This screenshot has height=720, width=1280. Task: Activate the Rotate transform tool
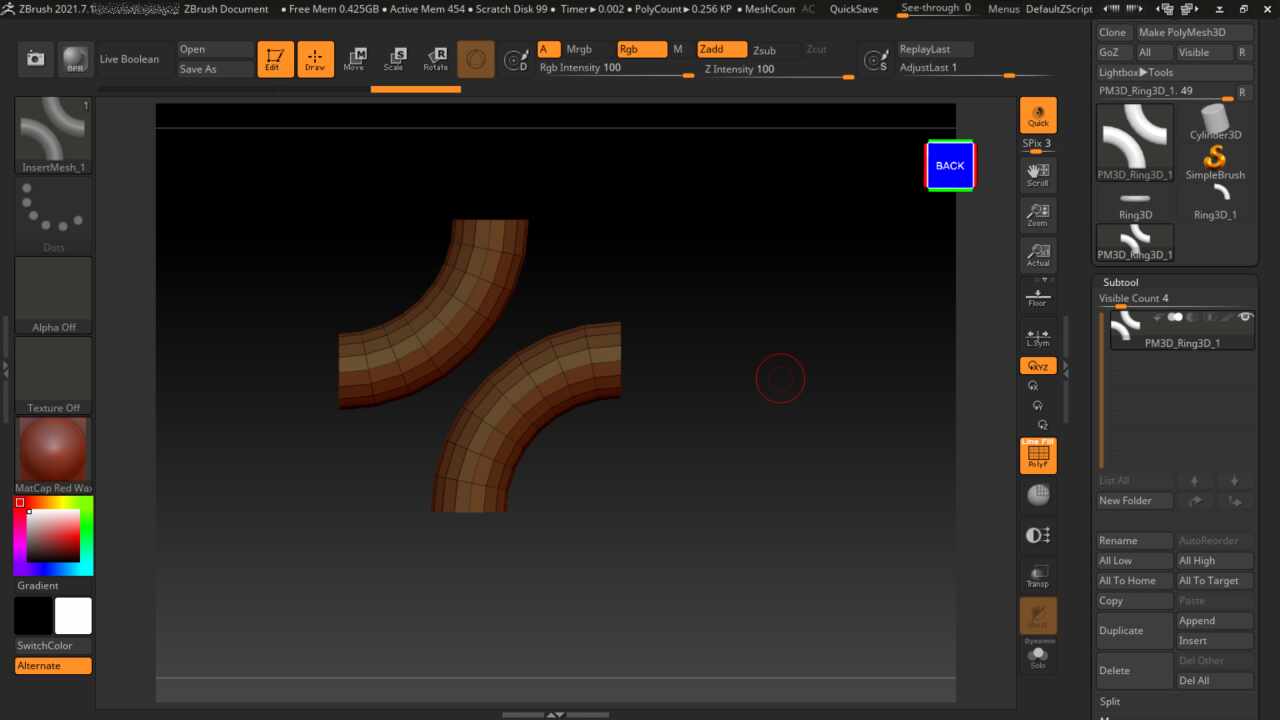[435, 59]
